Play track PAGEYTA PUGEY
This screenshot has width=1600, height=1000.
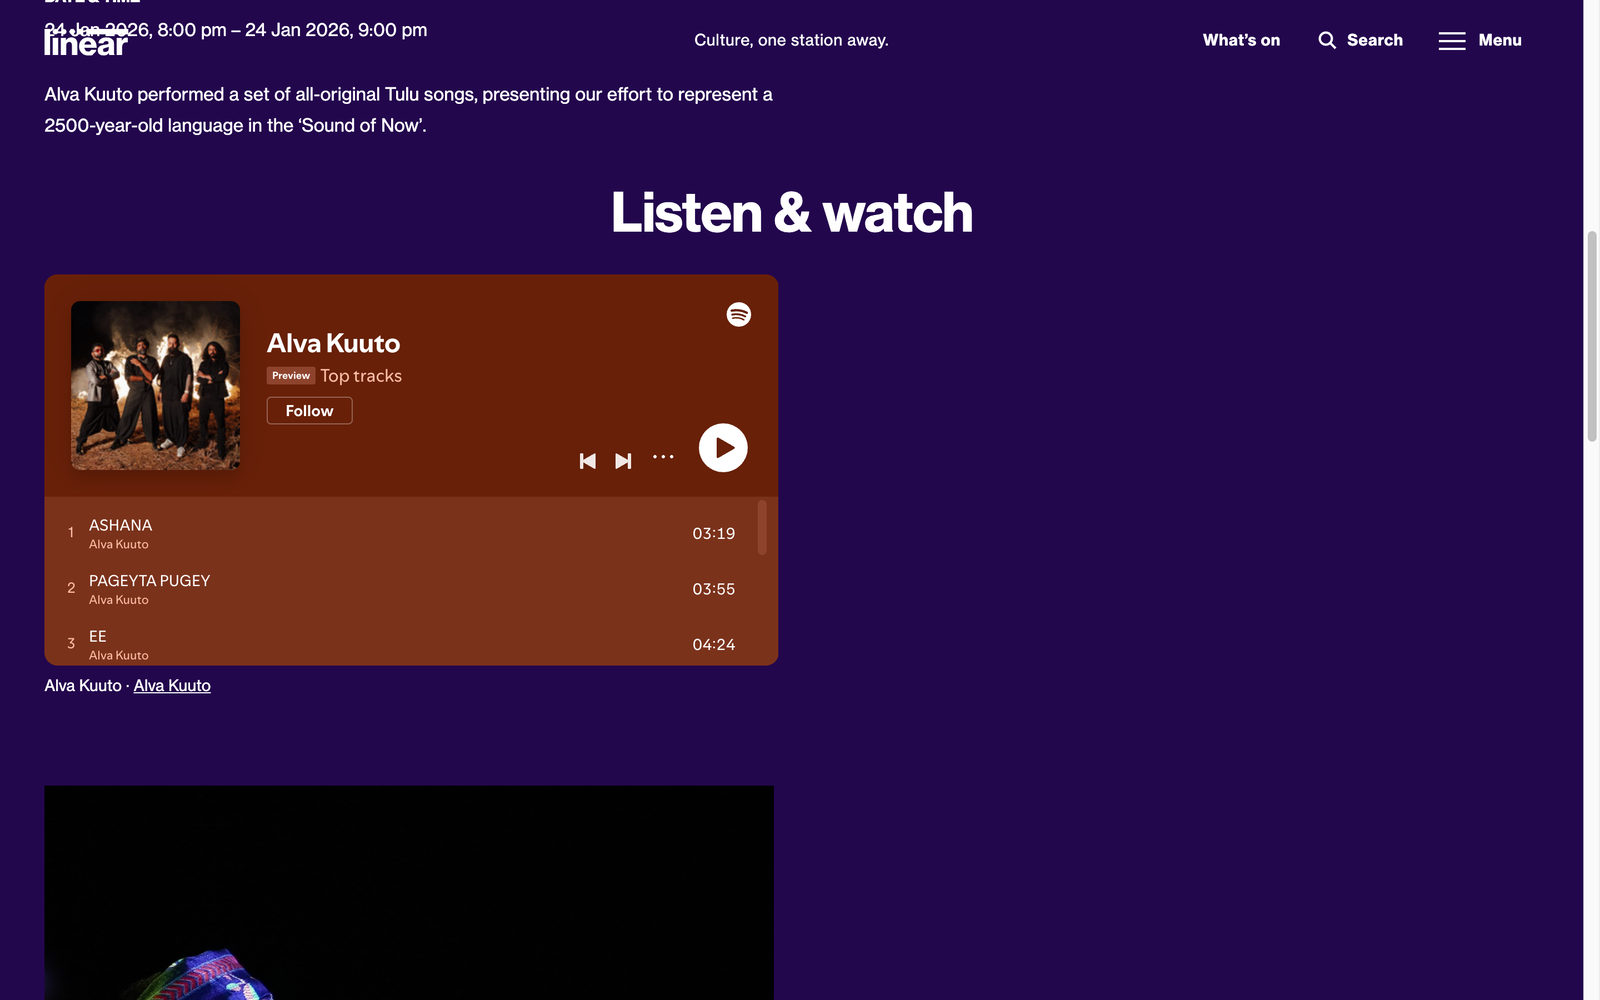coord(411,589)
